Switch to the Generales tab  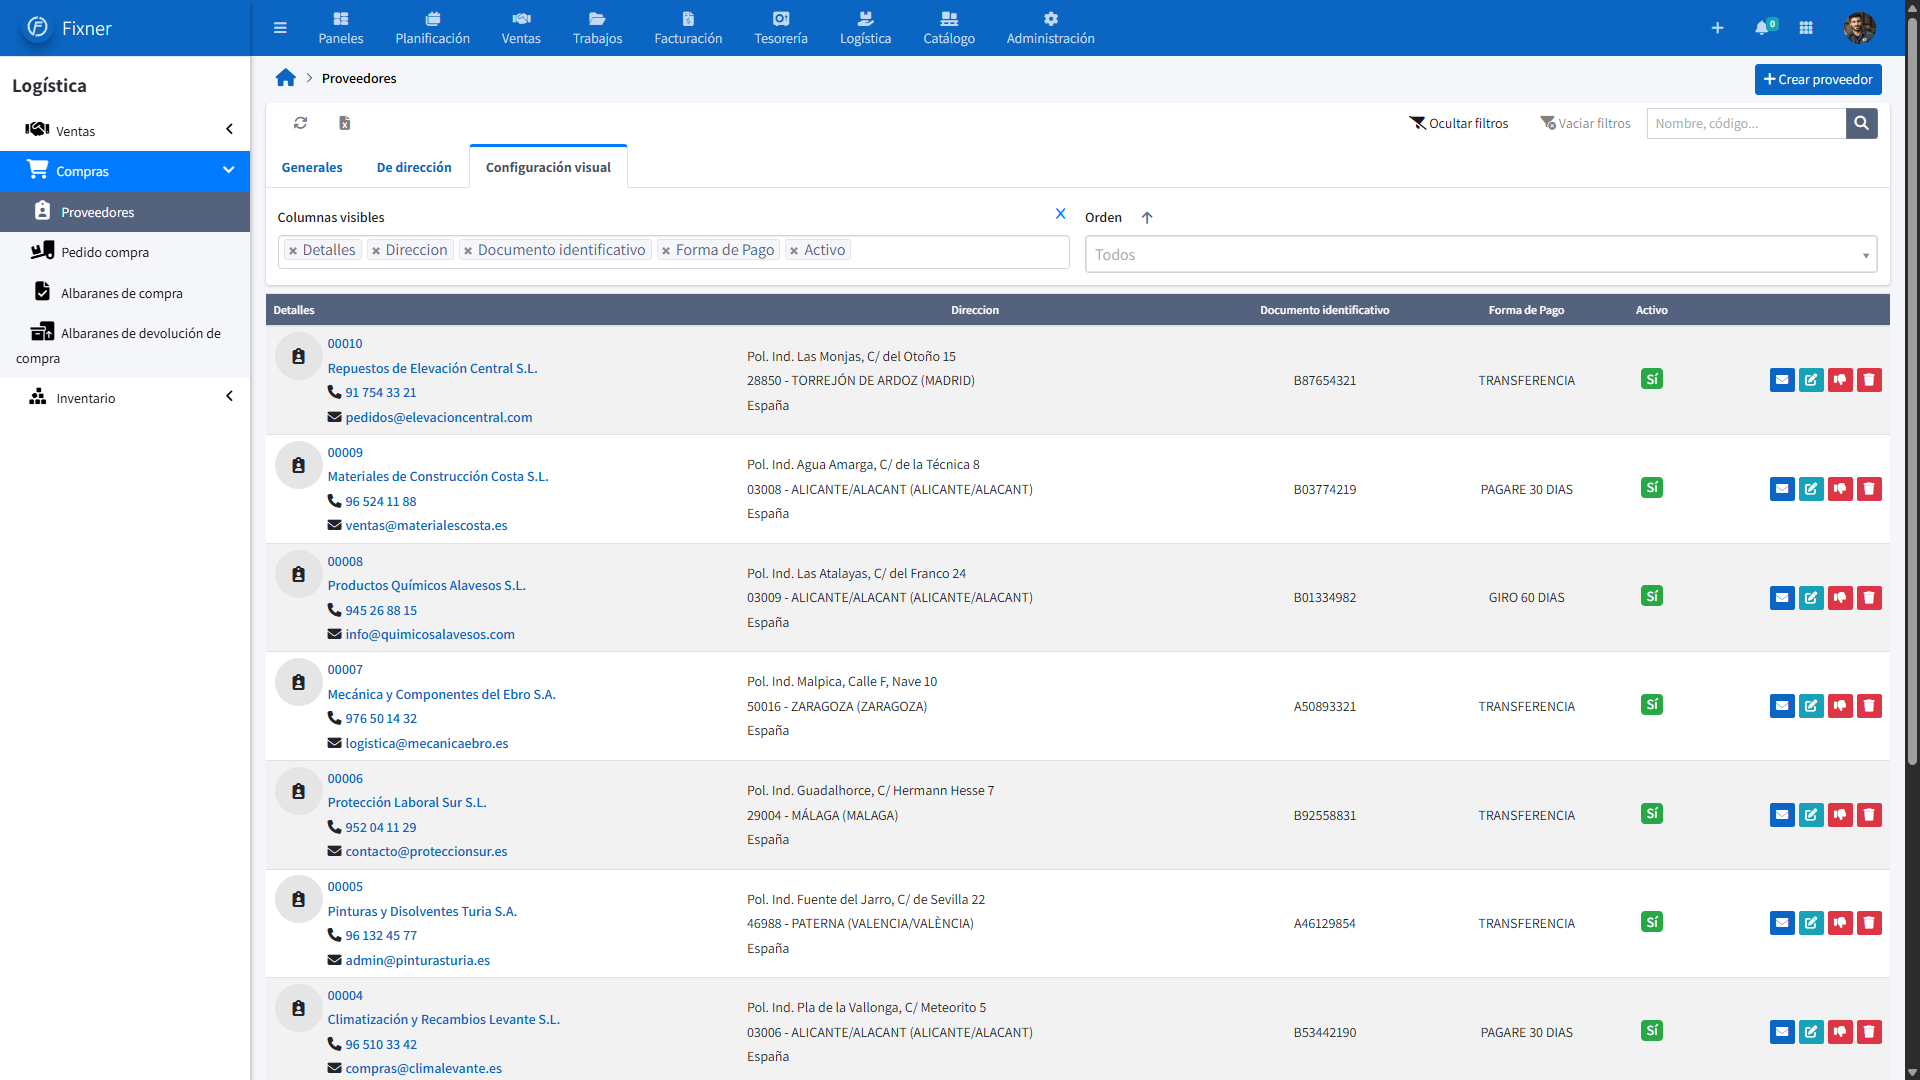click(x=312, y=168)
